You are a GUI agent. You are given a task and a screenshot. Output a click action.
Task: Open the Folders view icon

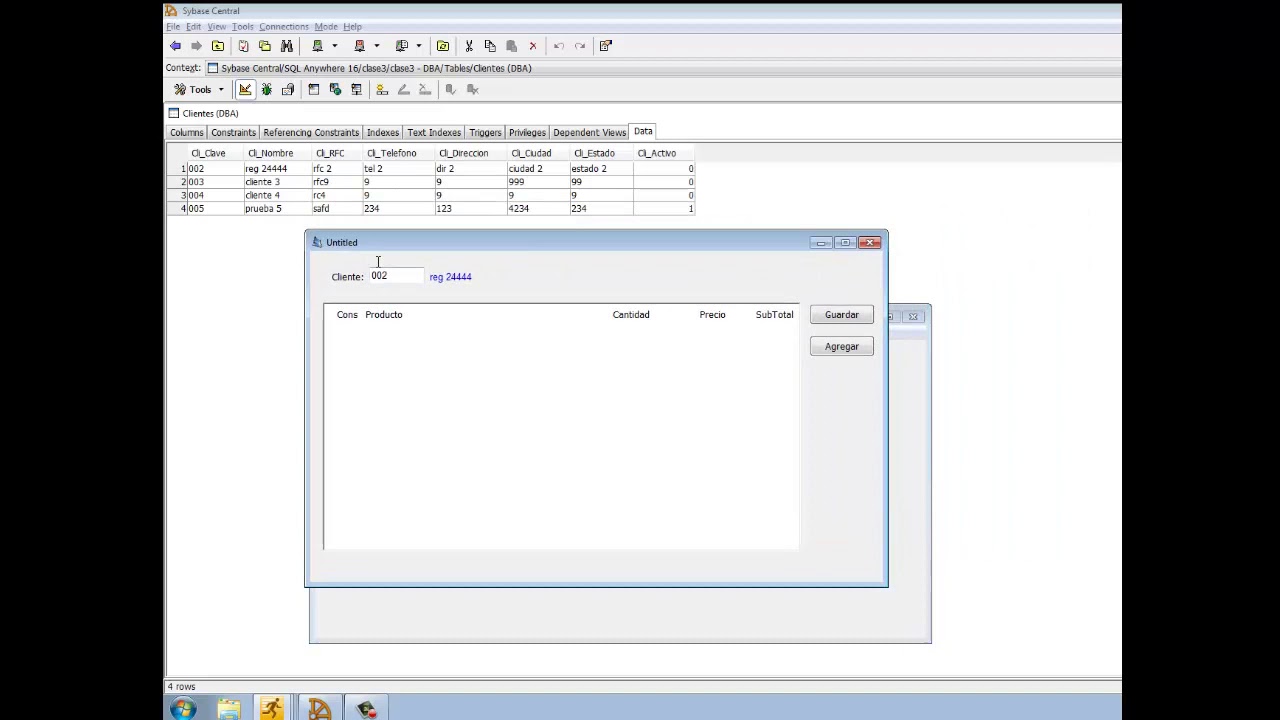(265, 46)
